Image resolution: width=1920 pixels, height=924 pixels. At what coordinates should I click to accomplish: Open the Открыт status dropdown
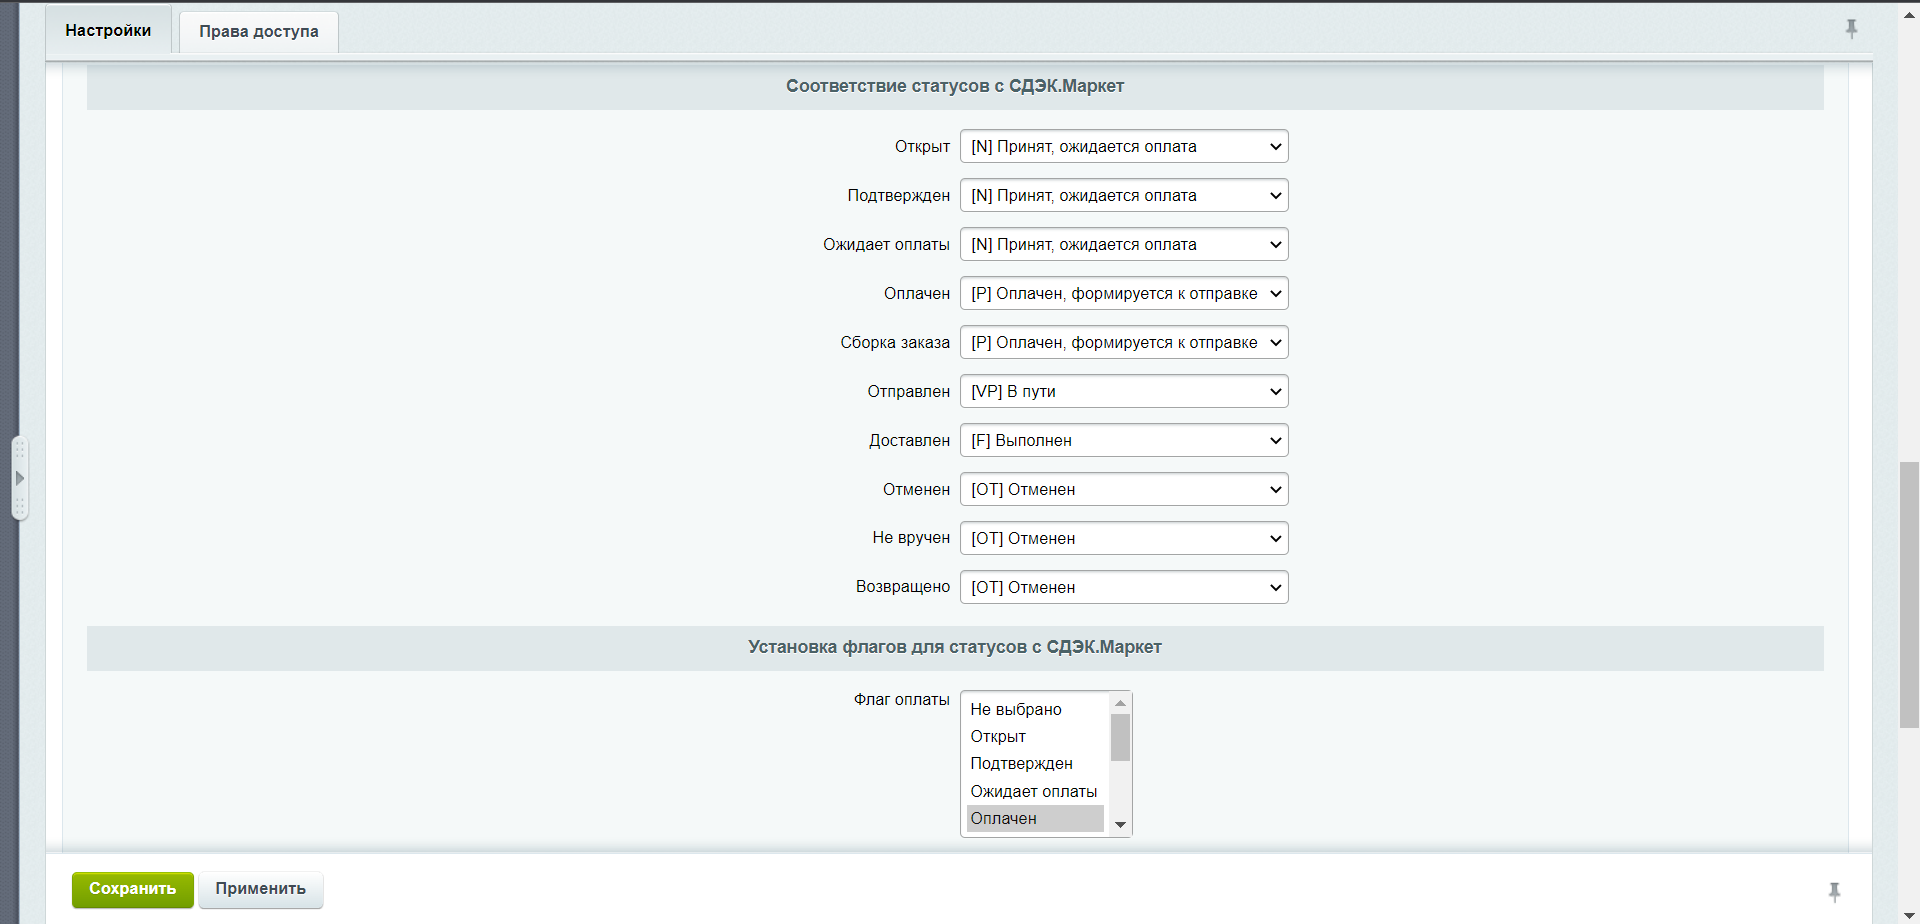1123,147
